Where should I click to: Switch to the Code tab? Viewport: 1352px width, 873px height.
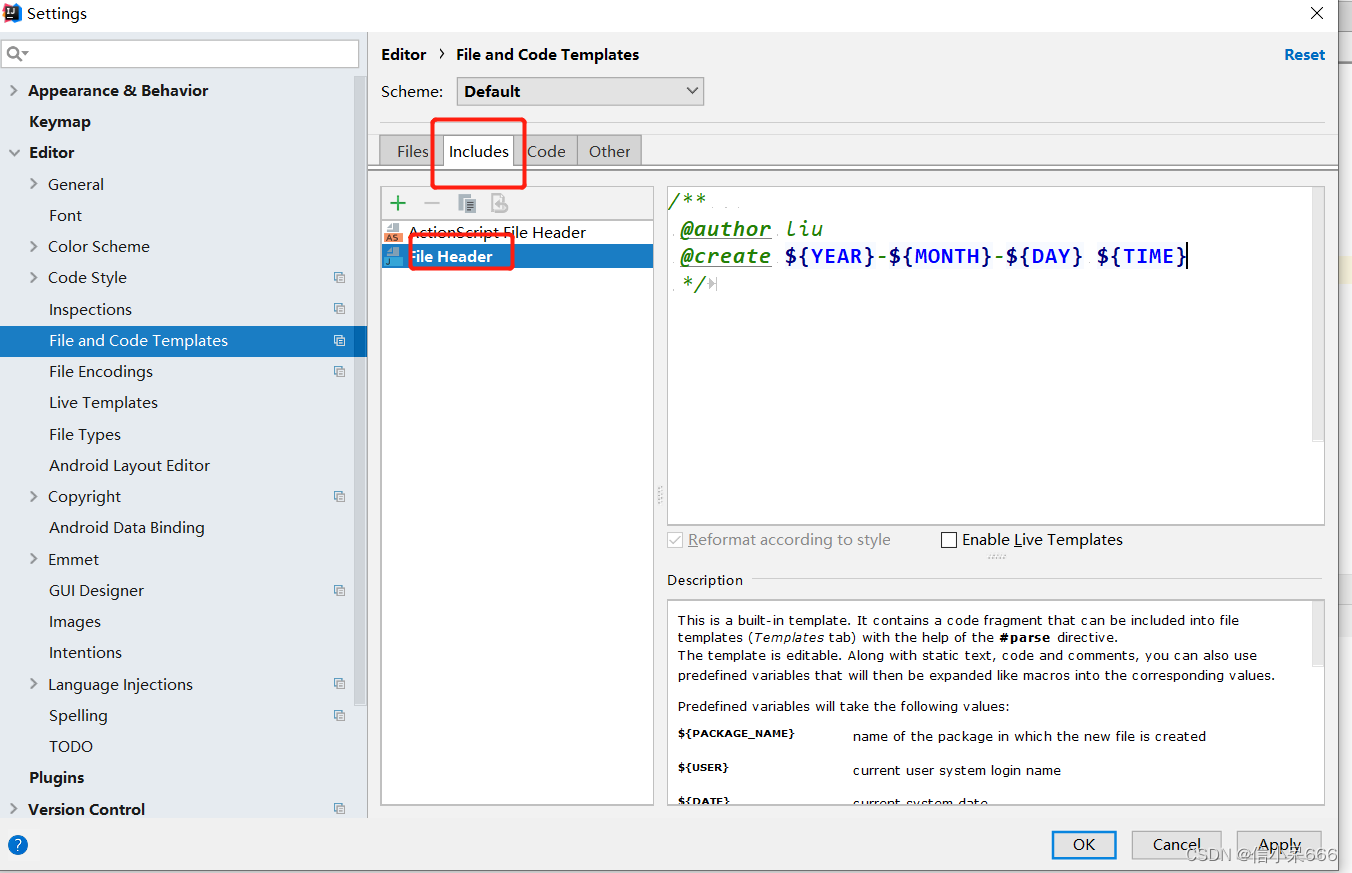pos(546,151)
